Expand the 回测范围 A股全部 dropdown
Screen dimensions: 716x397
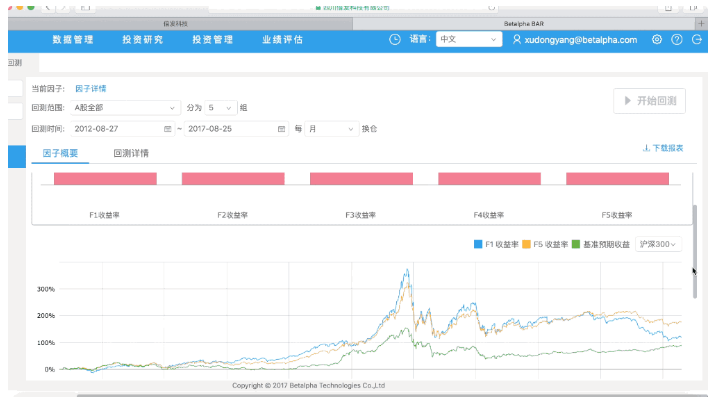pyautogui.click(x=125, y=108)
